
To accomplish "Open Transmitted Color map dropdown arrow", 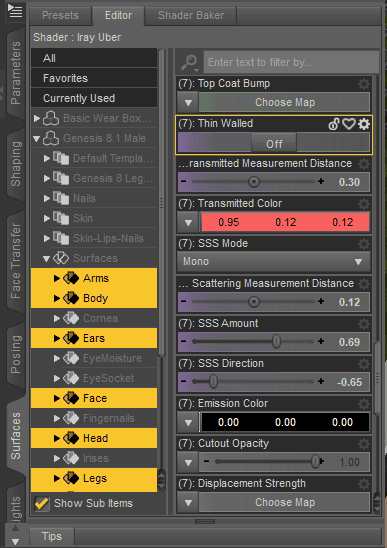I will 188,223.
